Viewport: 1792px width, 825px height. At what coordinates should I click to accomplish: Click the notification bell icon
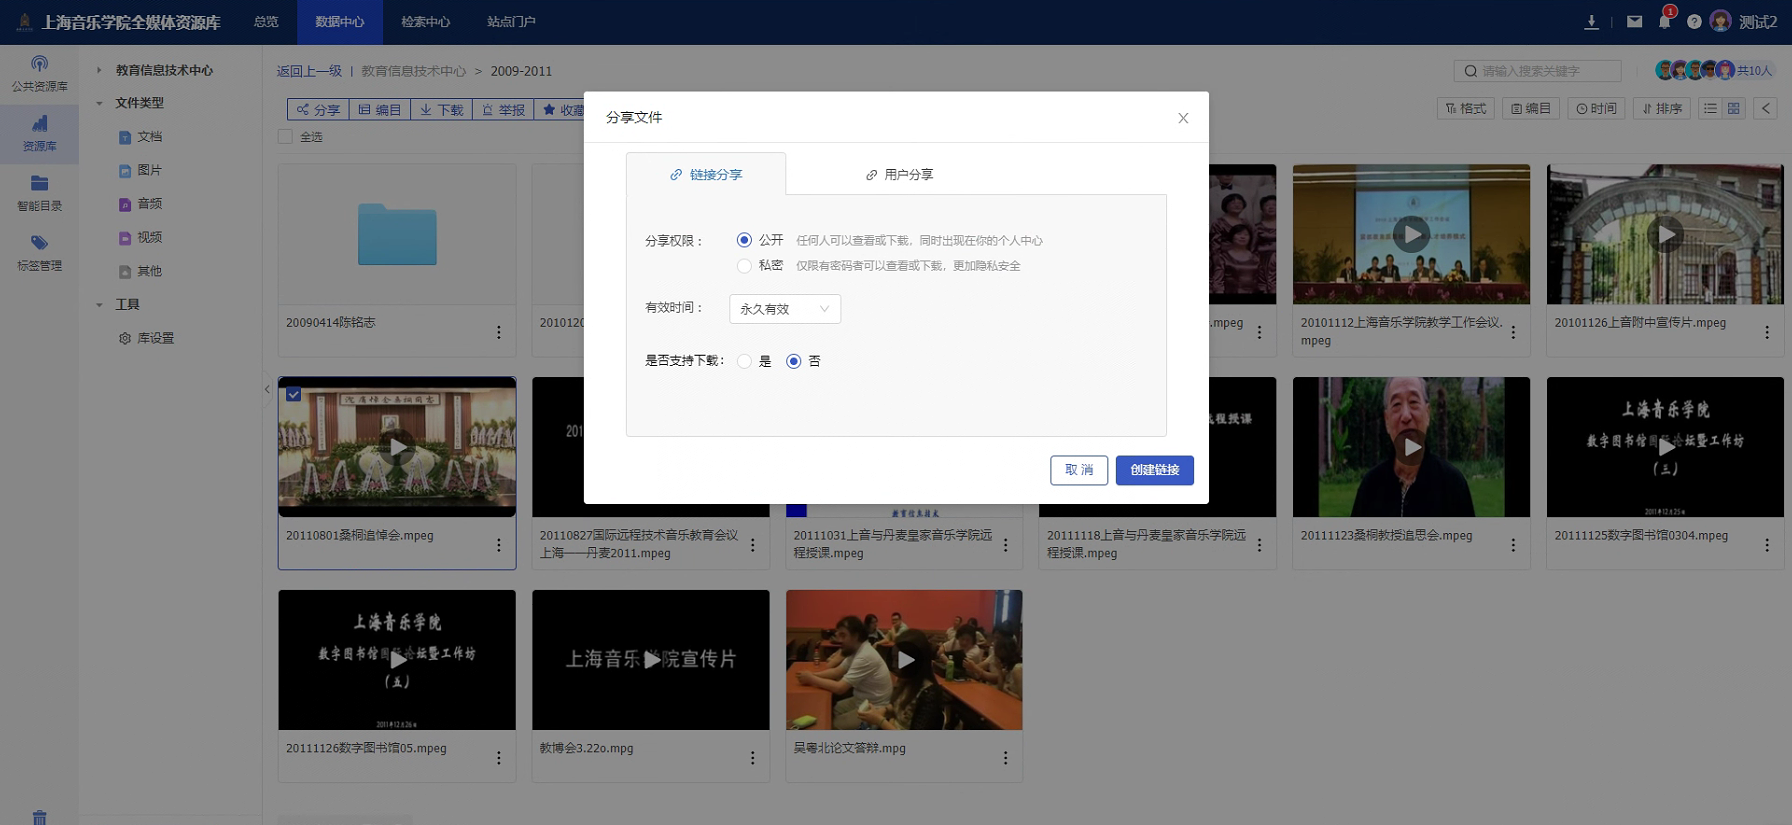pos(1664,22)
